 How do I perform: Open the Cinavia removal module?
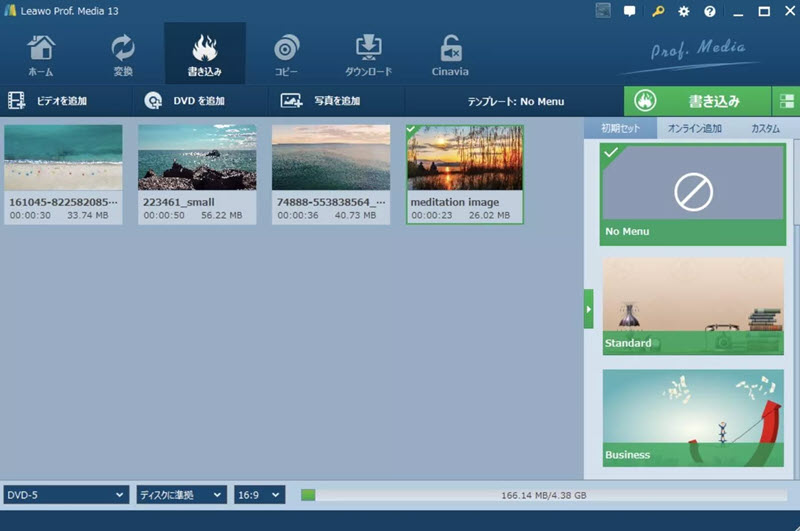point(450,55)
